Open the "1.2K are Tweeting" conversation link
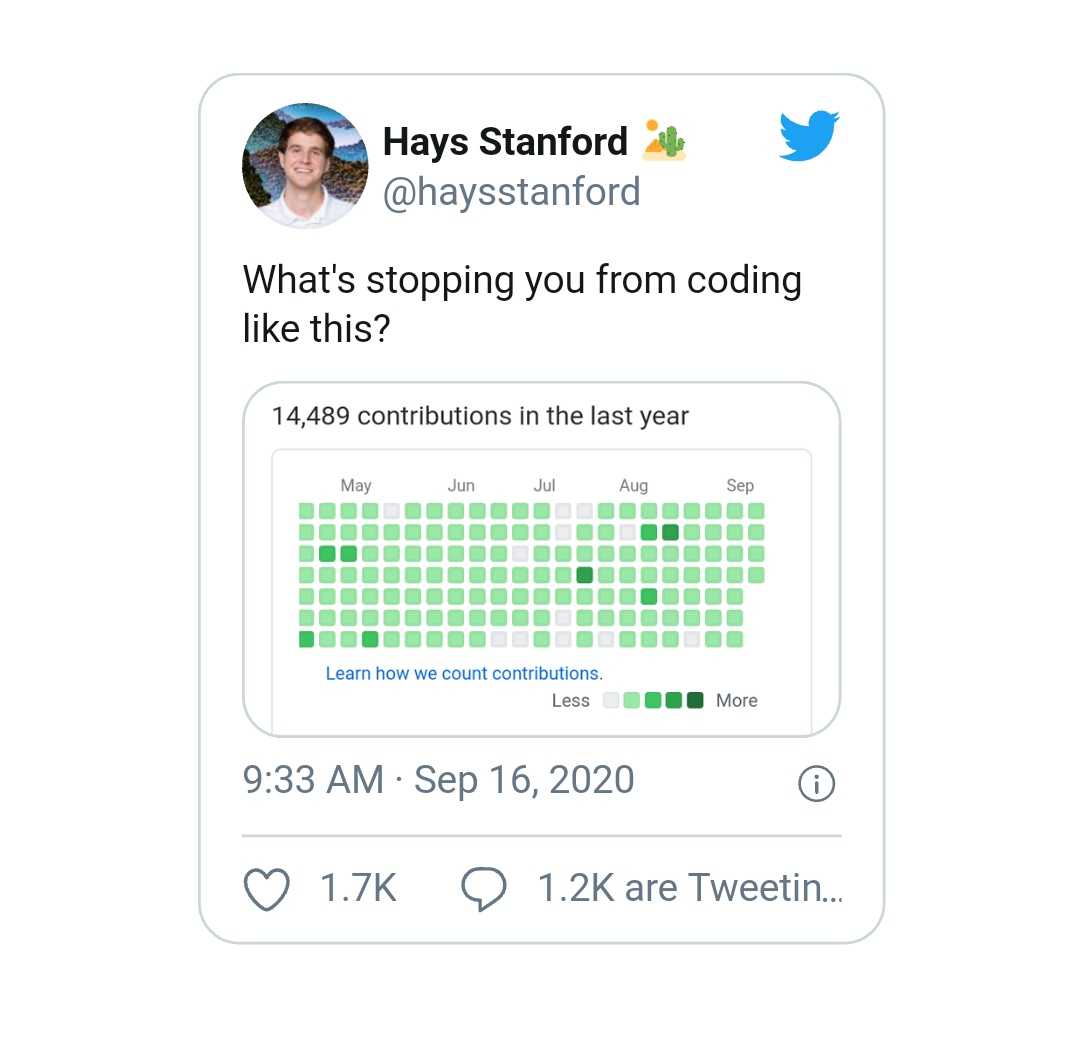 (690, 888)
